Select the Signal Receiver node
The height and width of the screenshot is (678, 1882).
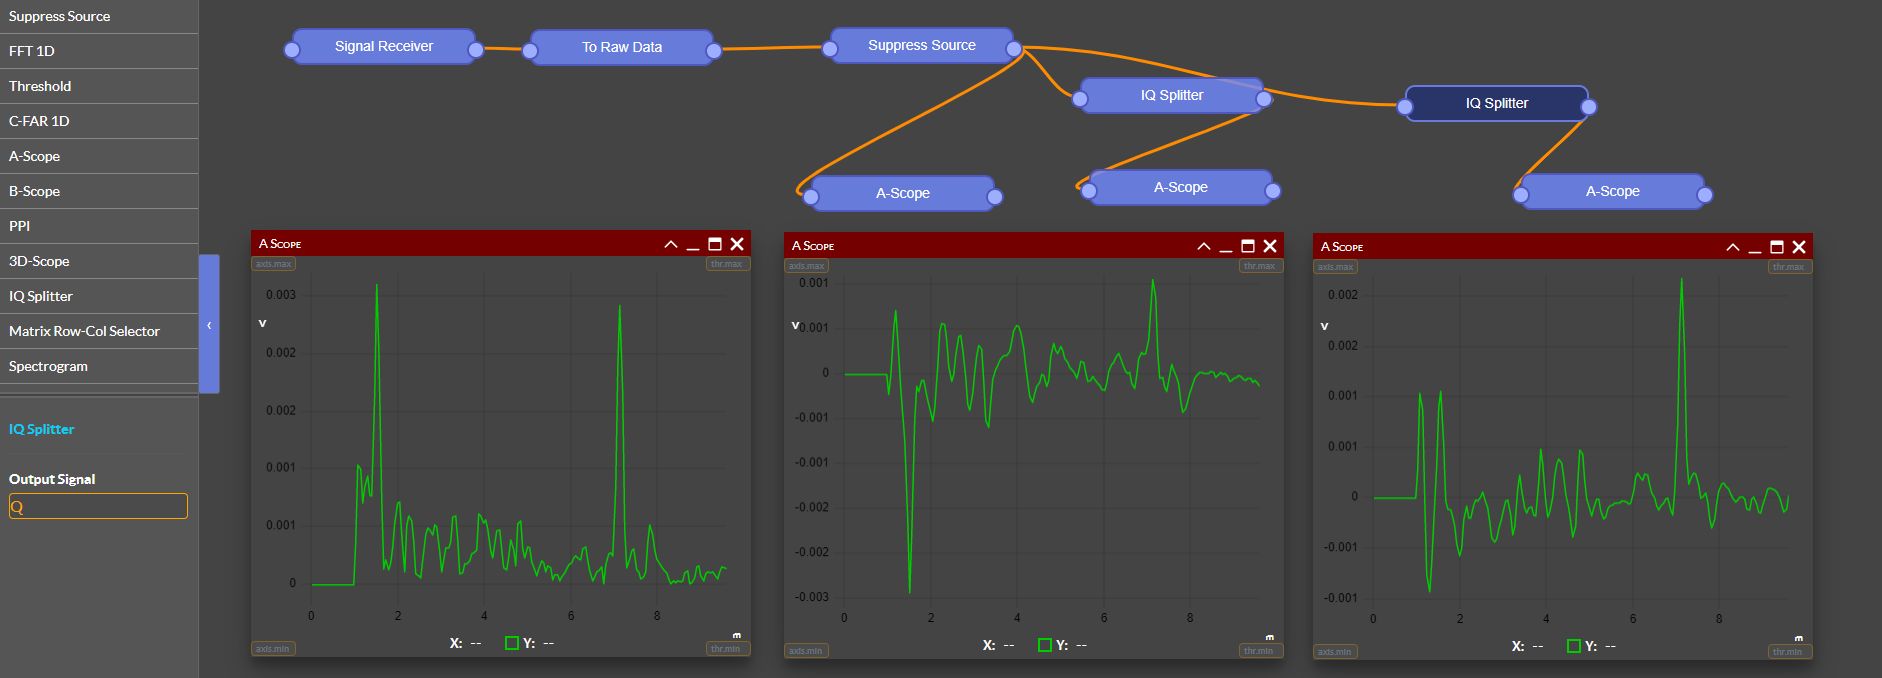(x=384, y=46)
